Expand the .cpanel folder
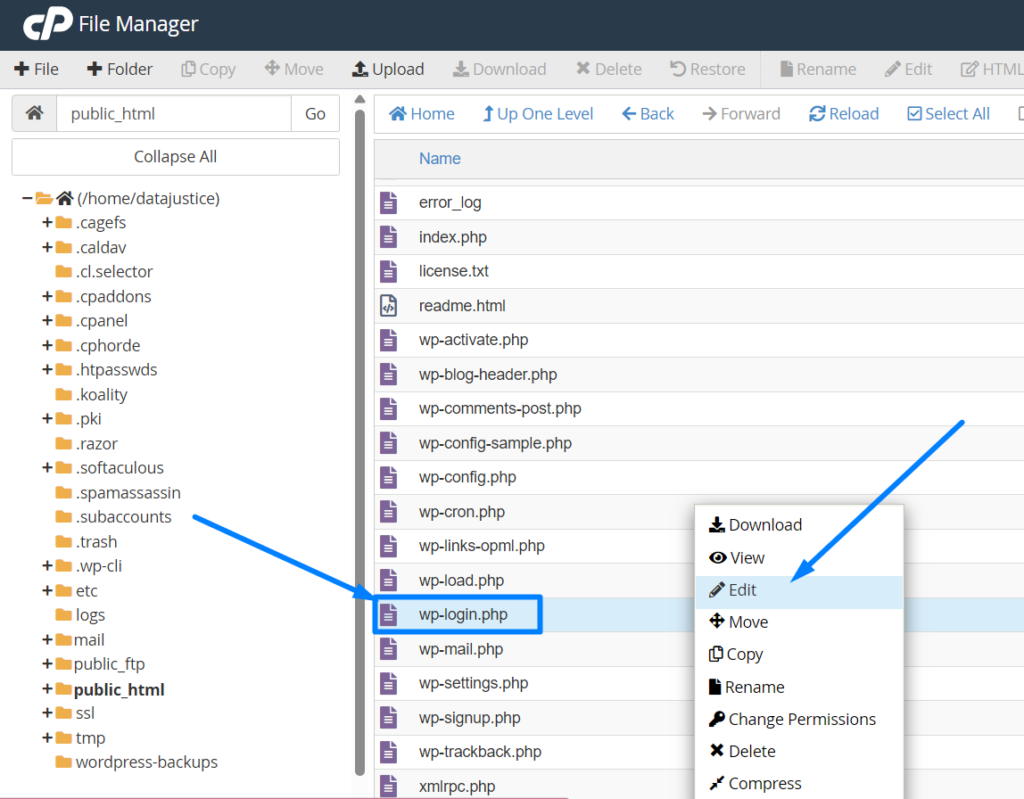The height and width of the screenshot is (799, 1024). (47, 320)
